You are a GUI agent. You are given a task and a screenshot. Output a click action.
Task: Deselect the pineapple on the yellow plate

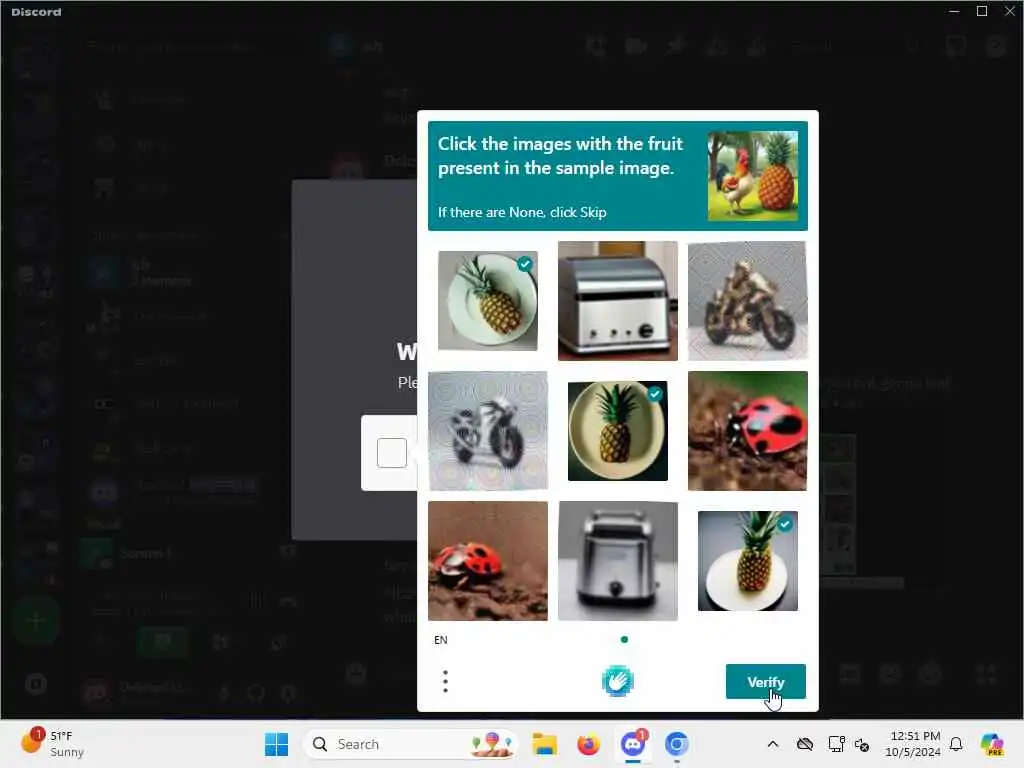pos(618,430)
